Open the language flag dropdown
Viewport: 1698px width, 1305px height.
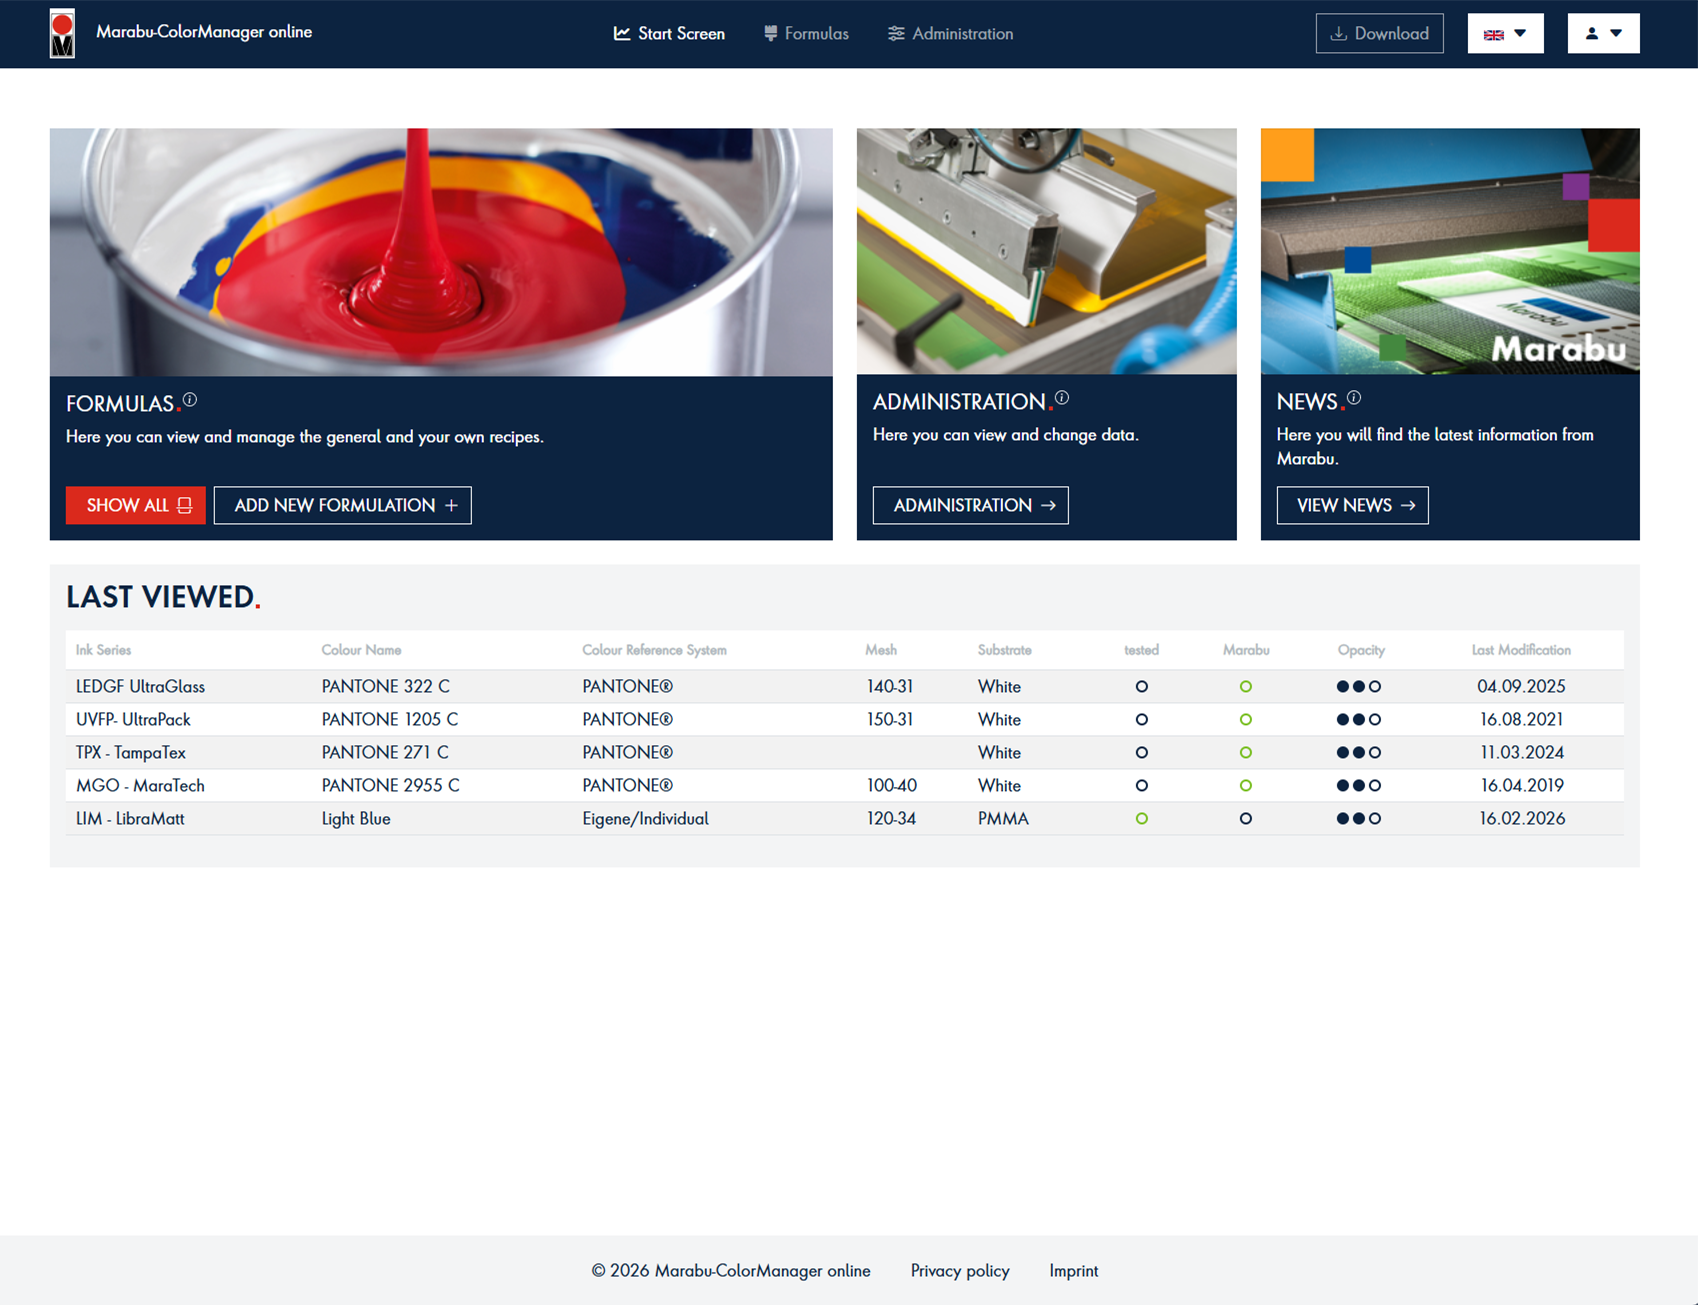coord(1505,33)
